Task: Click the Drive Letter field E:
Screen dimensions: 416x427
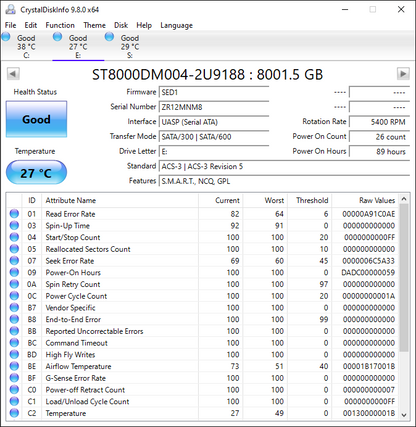Action: (x=214, y=152)
